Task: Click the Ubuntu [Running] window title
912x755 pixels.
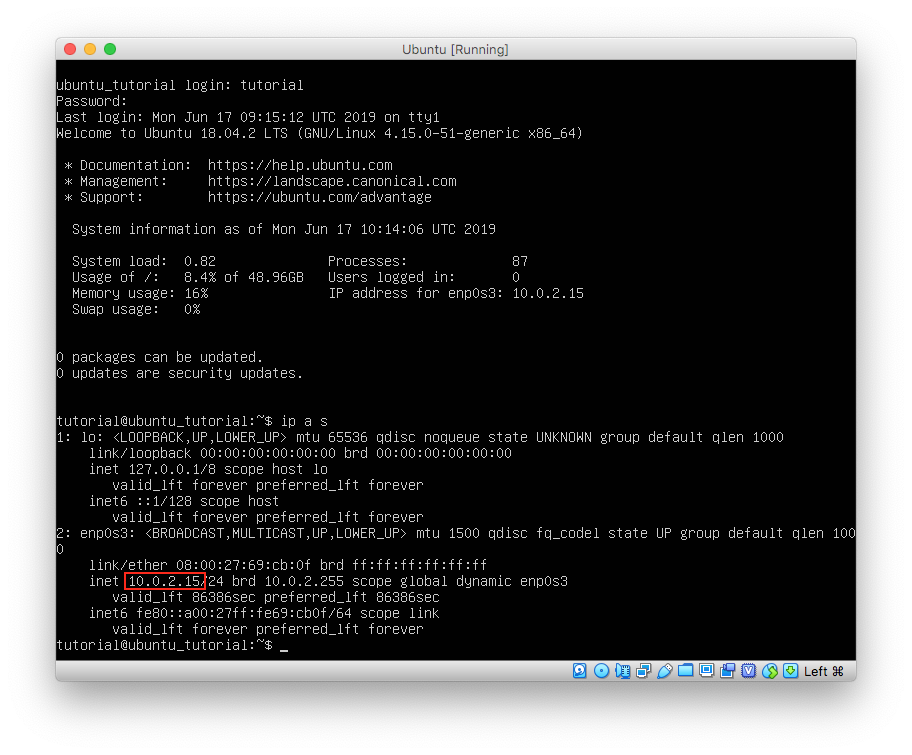Action: pos(455,49)
